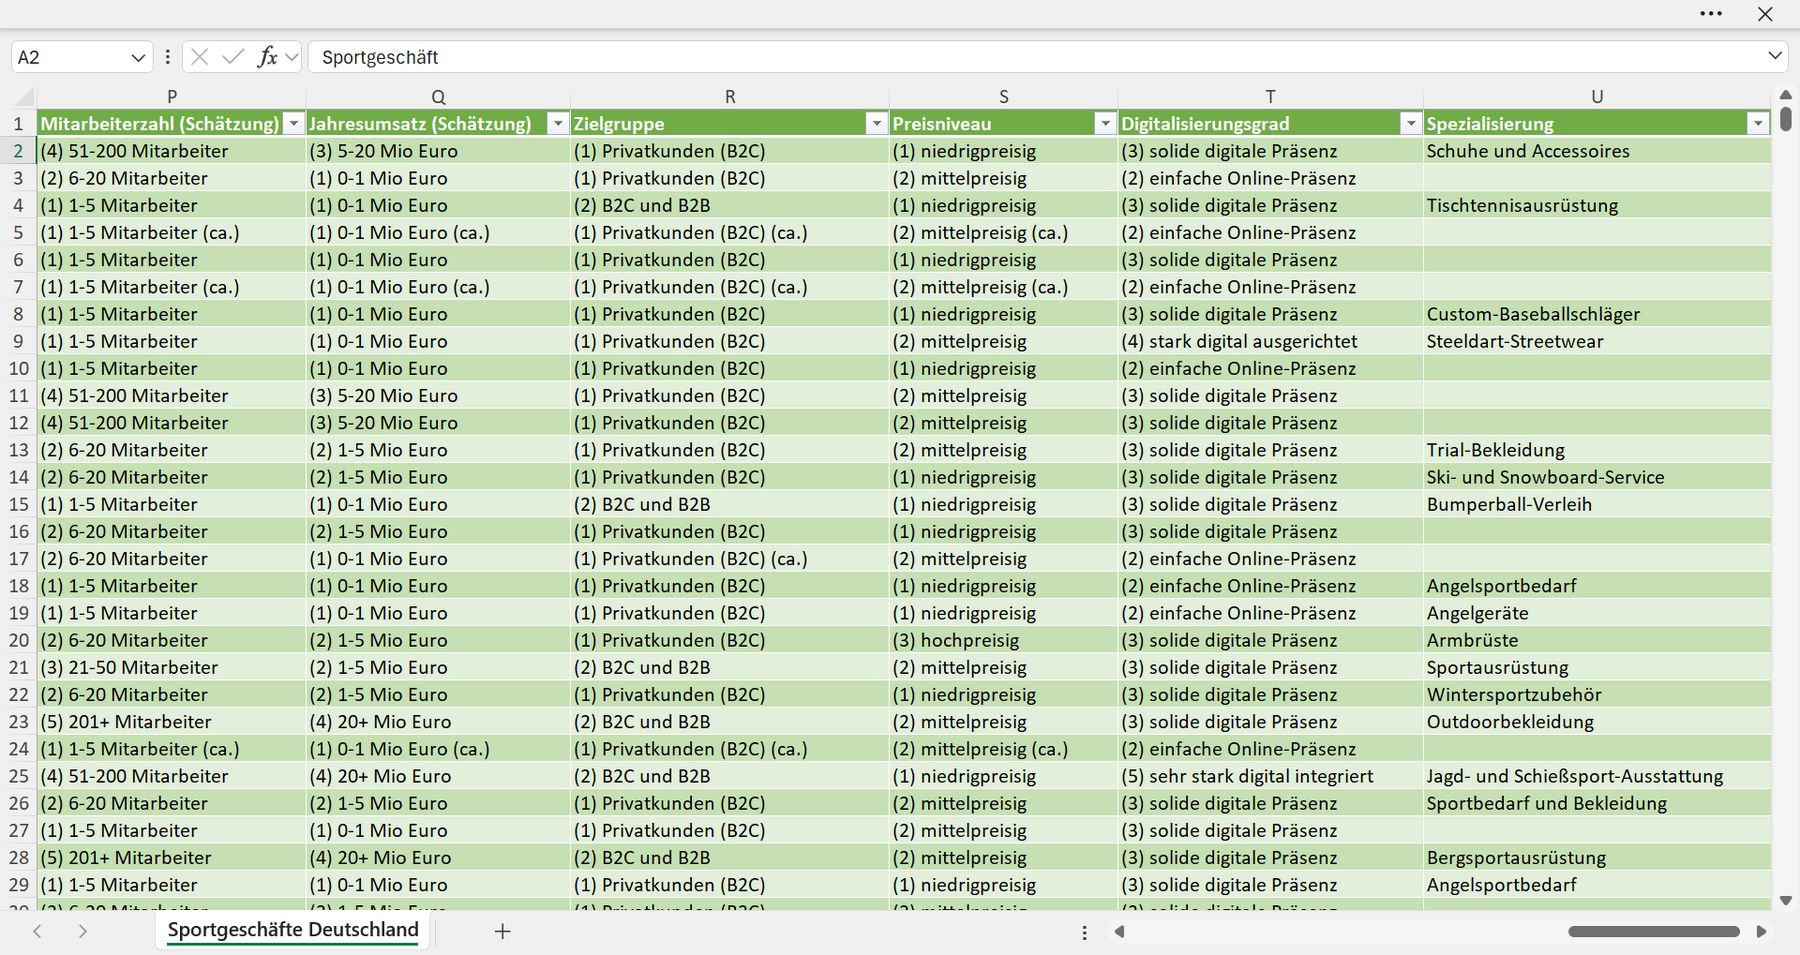Go to the previous sheet with the left arrow

37,931
